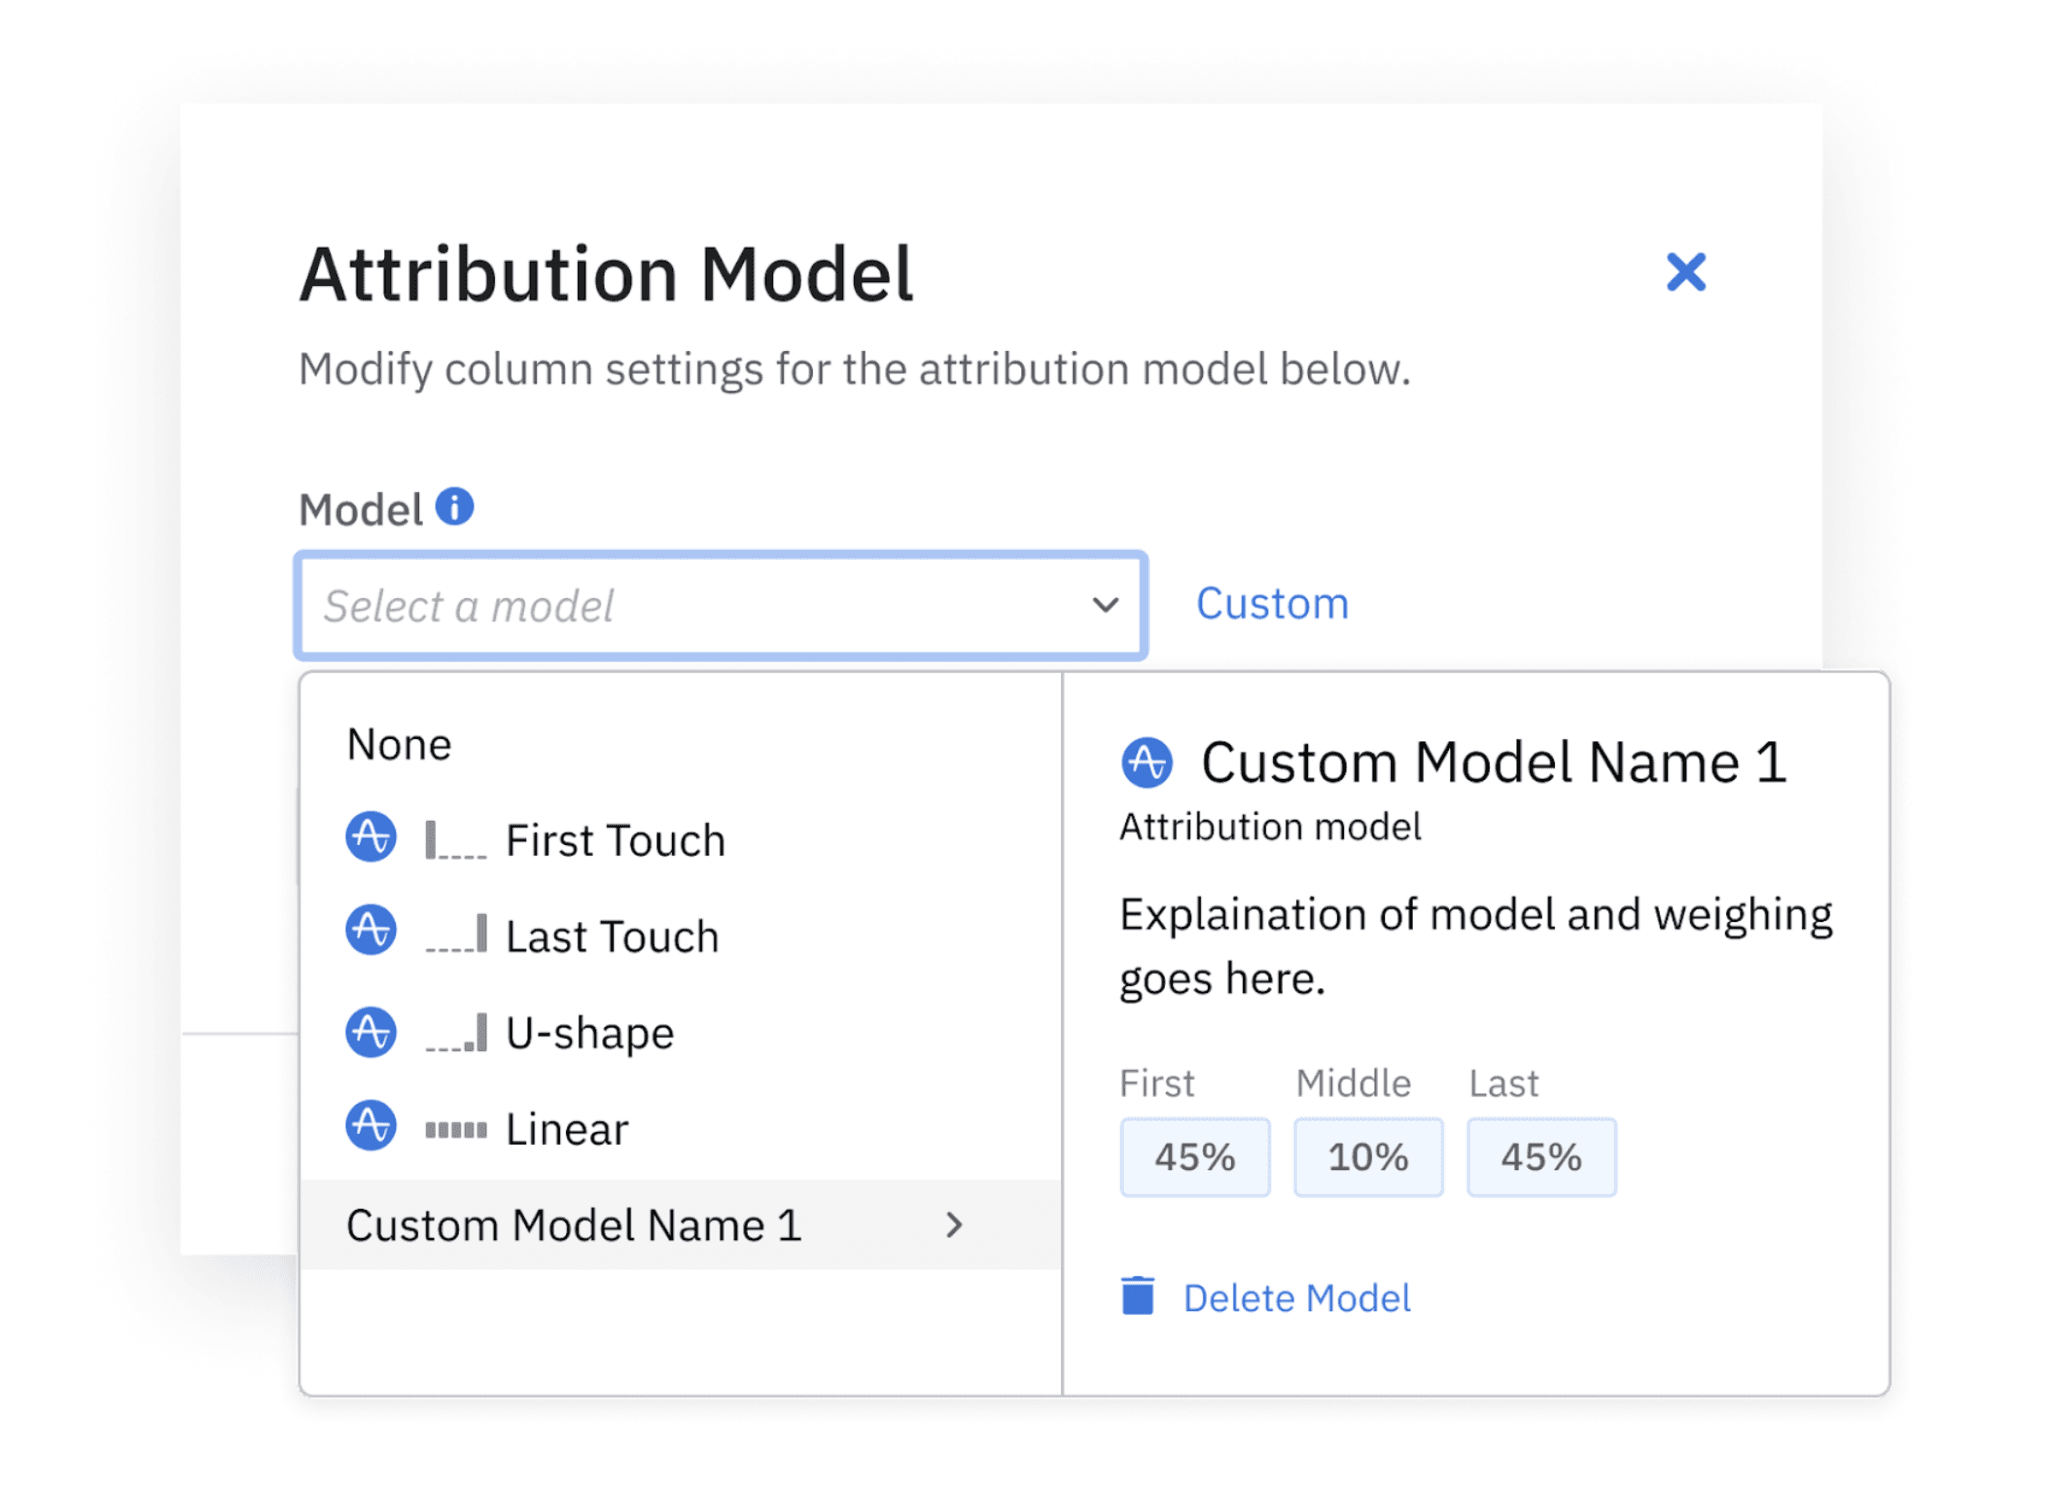Click the info icon next to Model
This screenshot has width=2048, height=1488.
click(x=455, y=508)
